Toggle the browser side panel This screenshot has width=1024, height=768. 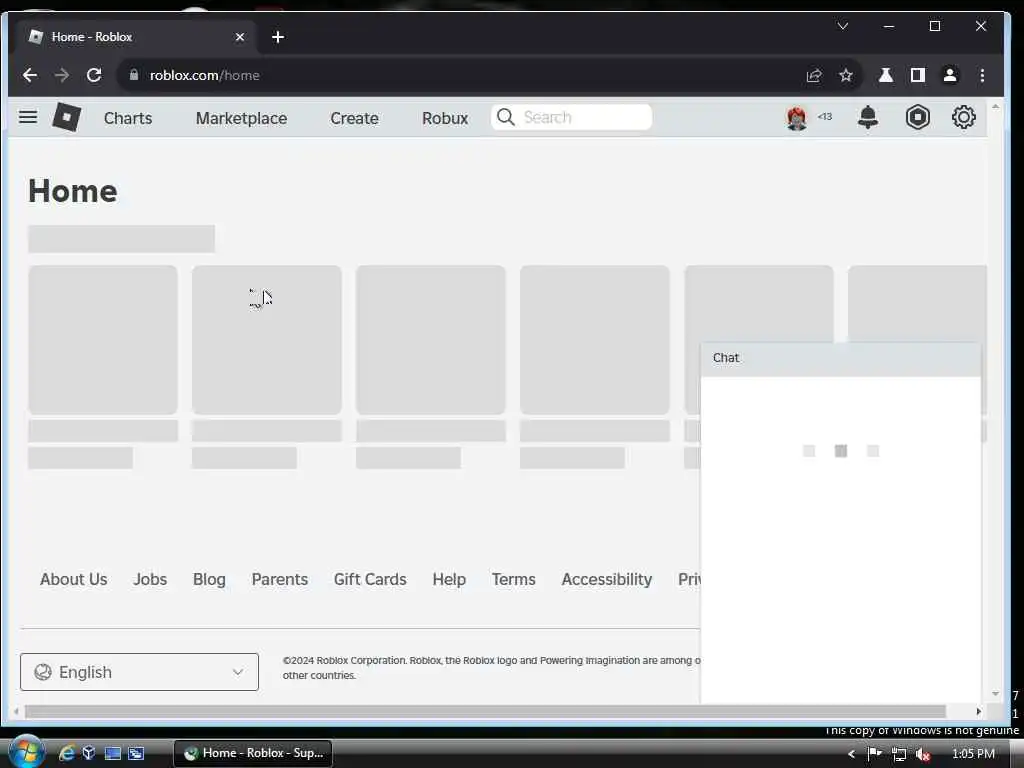coord(918,75)
